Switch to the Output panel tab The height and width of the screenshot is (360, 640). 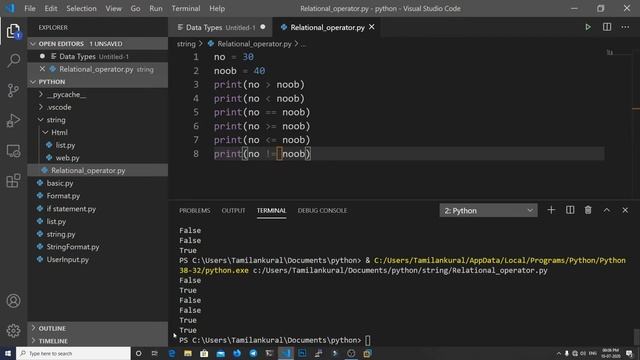point(233,211)
